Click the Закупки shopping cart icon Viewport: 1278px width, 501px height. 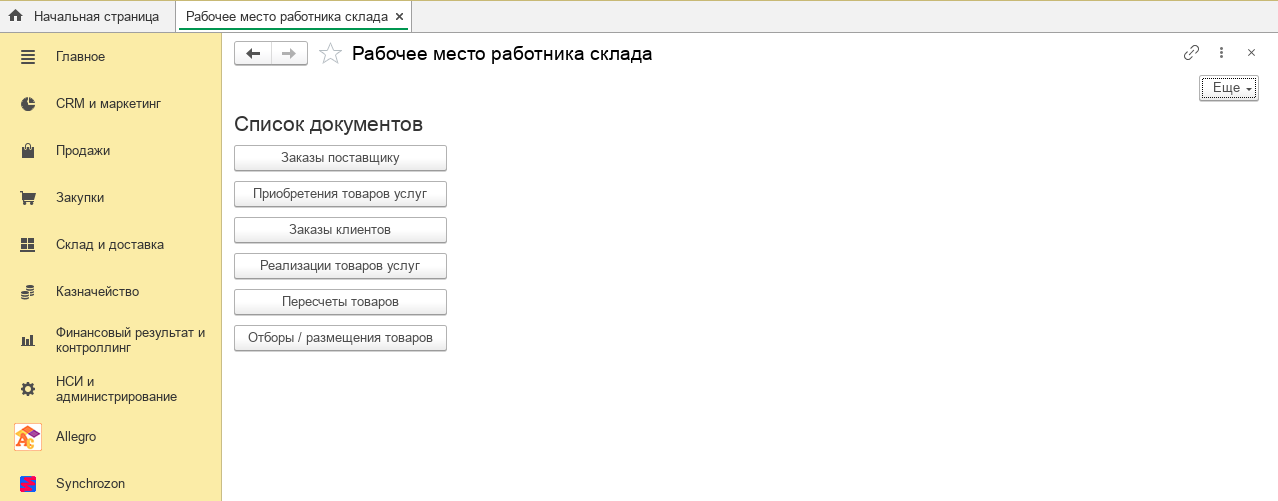28,198
